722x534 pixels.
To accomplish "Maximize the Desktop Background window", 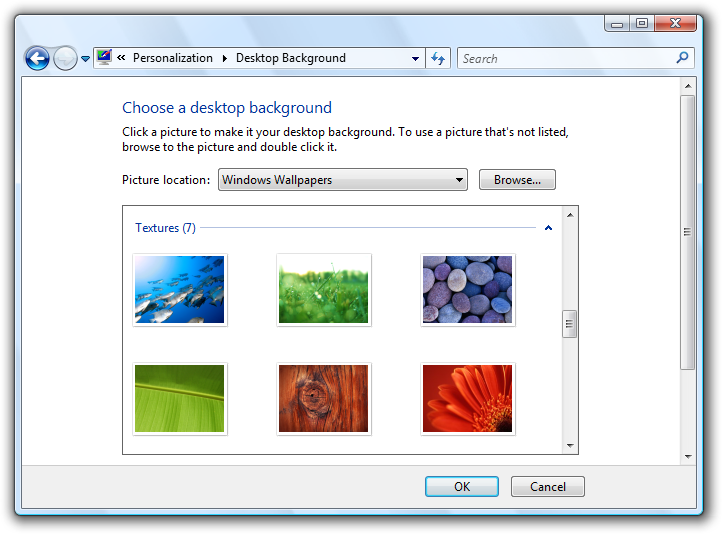I will pos(642,23).
